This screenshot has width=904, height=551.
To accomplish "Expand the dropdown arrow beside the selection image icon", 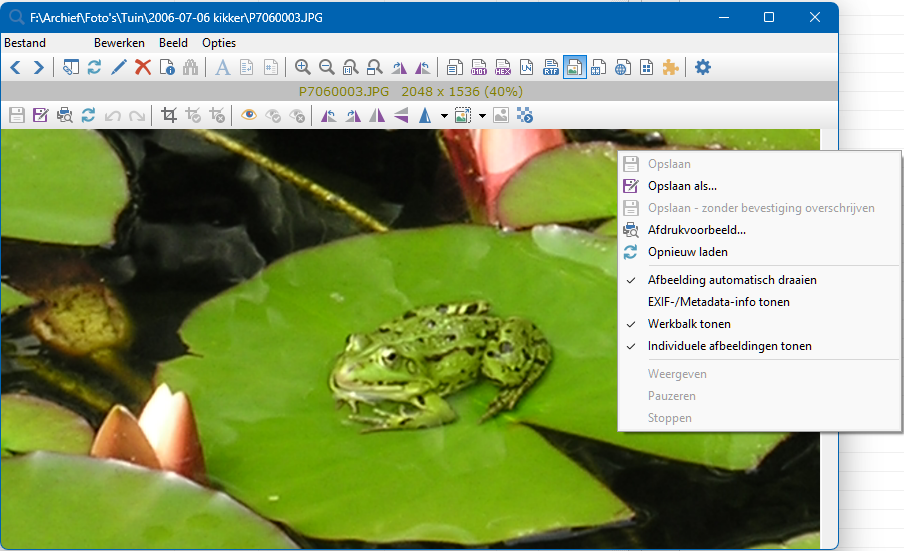I will click(x=482, y=116).
